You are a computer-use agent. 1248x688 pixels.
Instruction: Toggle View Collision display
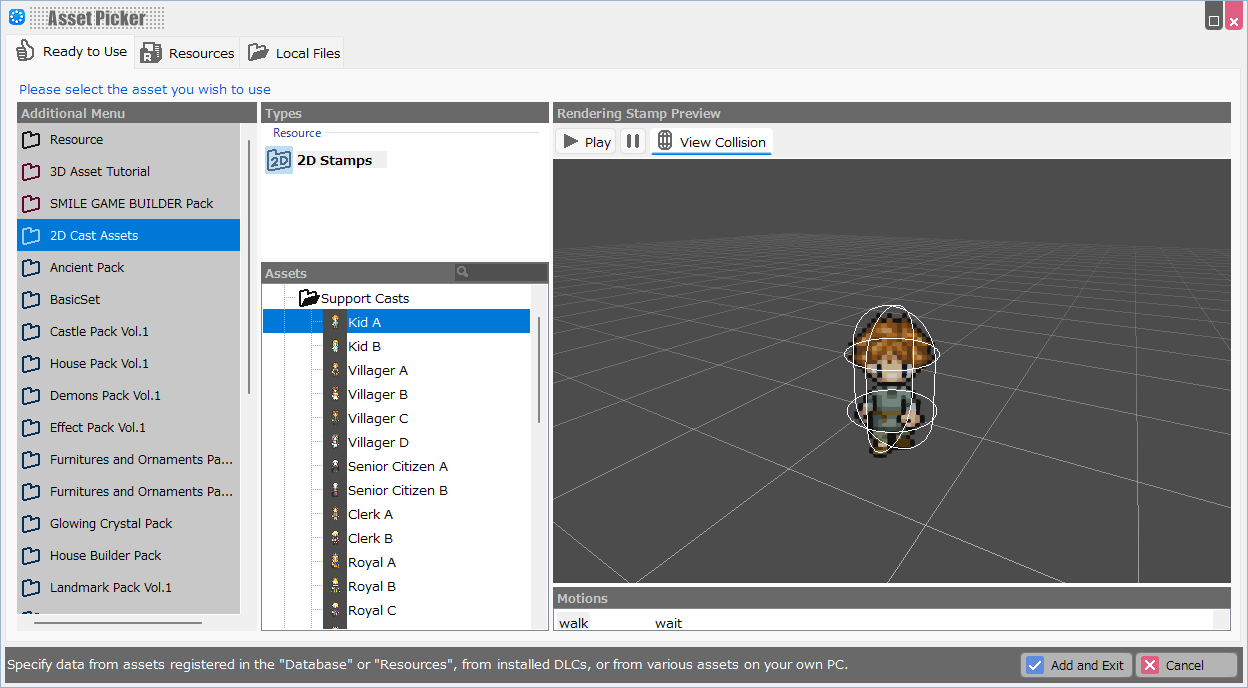click(x=711, y=142)
